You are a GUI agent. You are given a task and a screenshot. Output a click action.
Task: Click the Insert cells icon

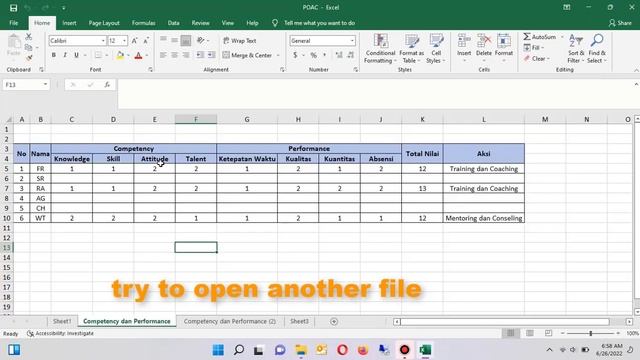pyautogui.click(x=464, y=41)
